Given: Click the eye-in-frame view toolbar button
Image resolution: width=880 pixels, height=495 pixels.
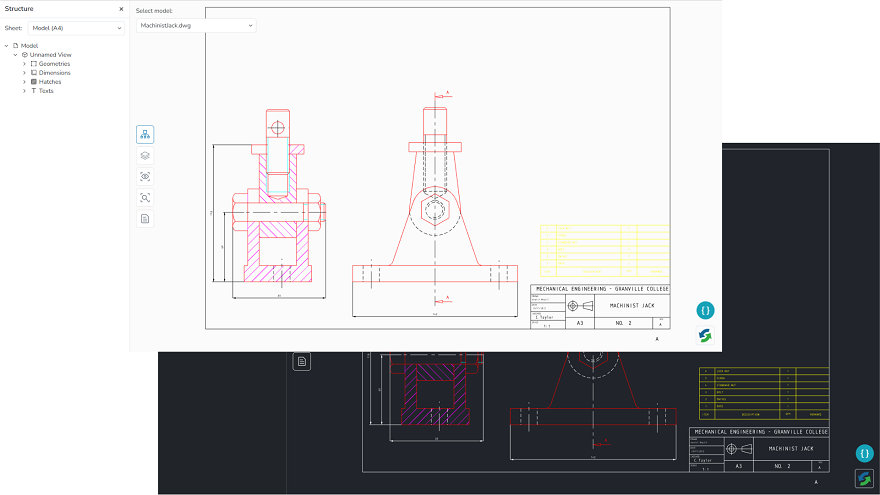Looking at the screenshot, I should click(x=145, y=177).
